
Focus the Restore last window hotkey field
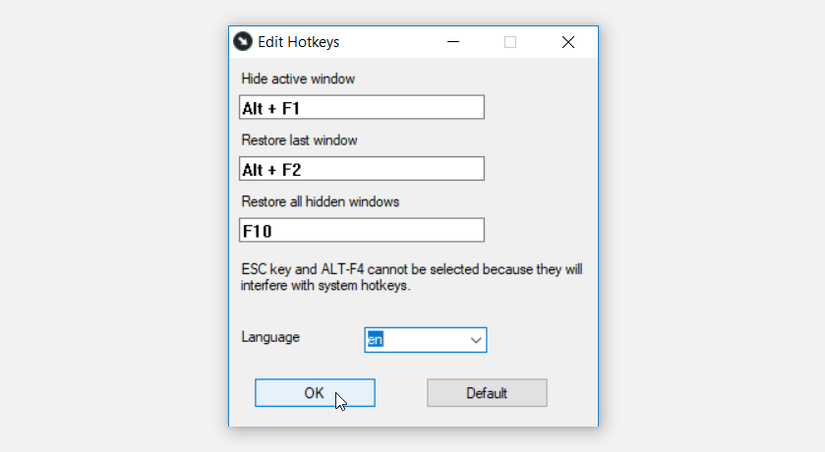click(x=362, y=169)
